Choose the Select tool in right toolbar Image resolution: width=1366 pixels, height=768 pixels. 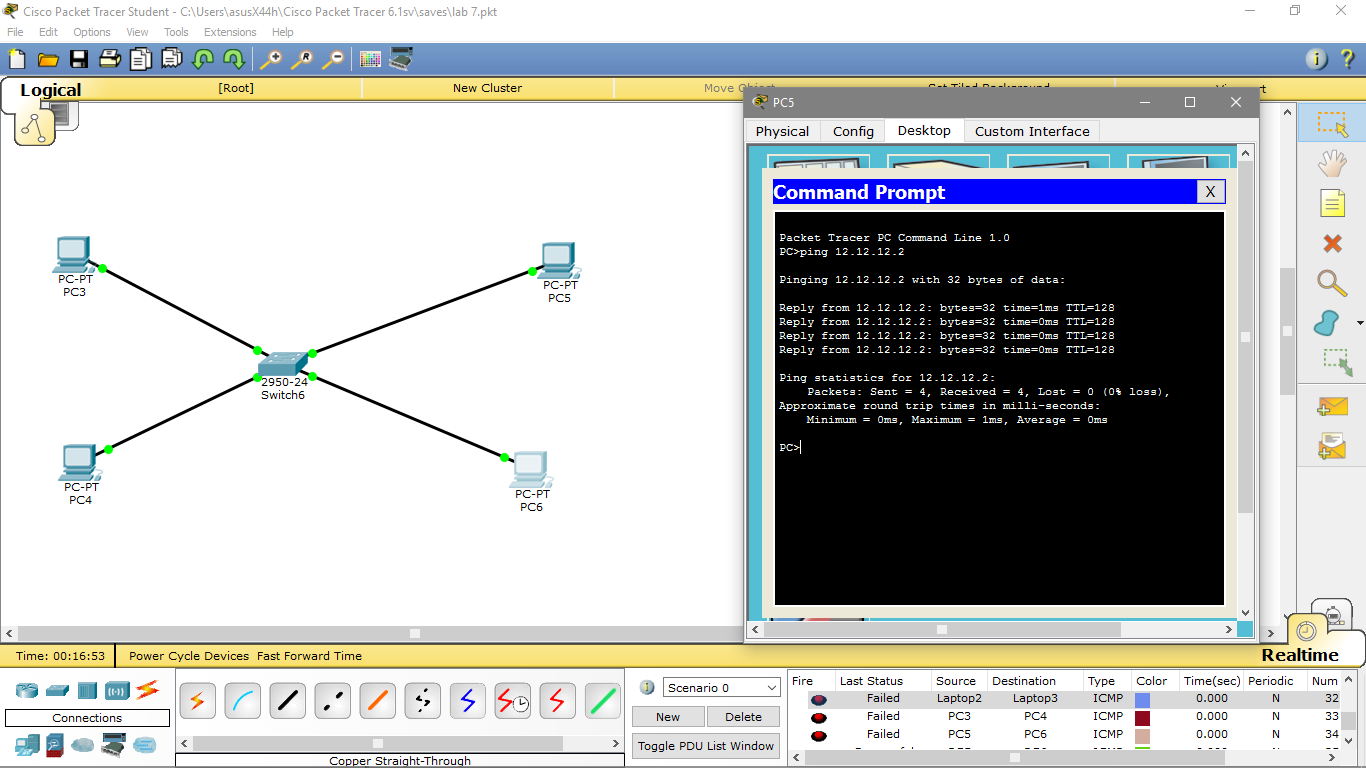(1332, 124)
